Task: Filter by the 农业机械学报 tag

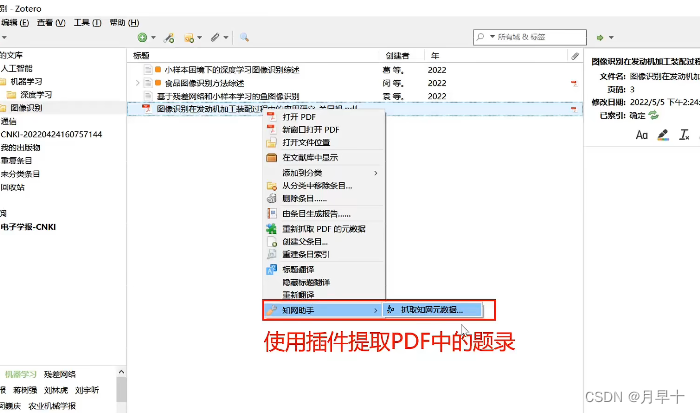Action: pyautogui.click(x=52, y=406)
